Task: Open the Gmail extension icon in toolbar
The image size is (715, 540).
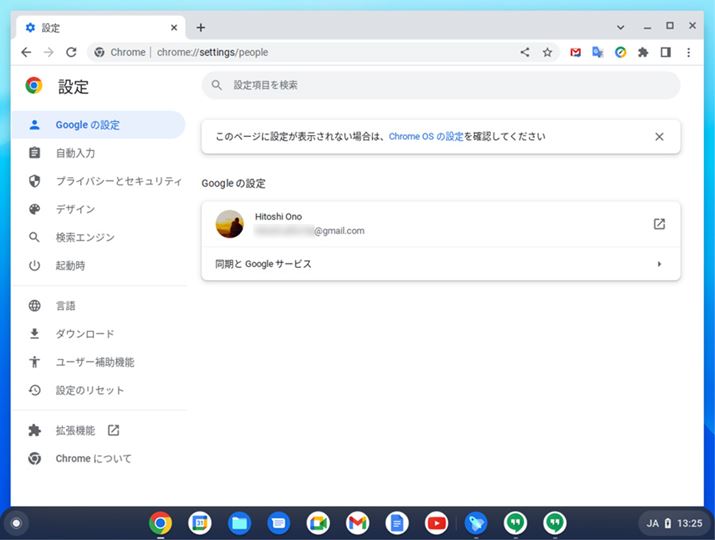Action: [x=575, y=52]
